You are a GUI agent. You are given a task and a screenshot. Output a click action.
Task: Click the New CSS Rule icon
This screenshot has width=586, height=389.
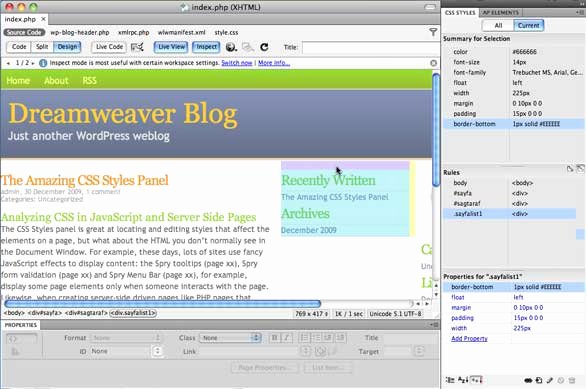click(539, 380)
